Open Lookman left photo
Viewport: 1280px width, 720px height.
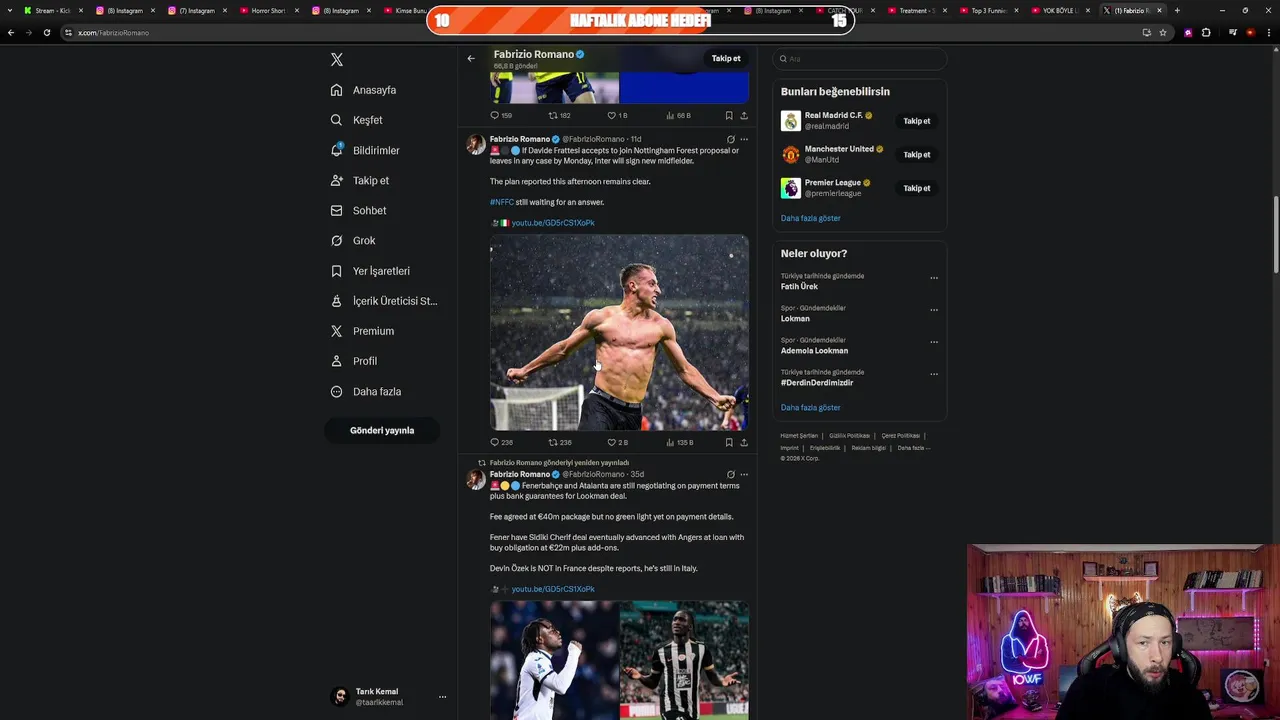pos(554,660)
